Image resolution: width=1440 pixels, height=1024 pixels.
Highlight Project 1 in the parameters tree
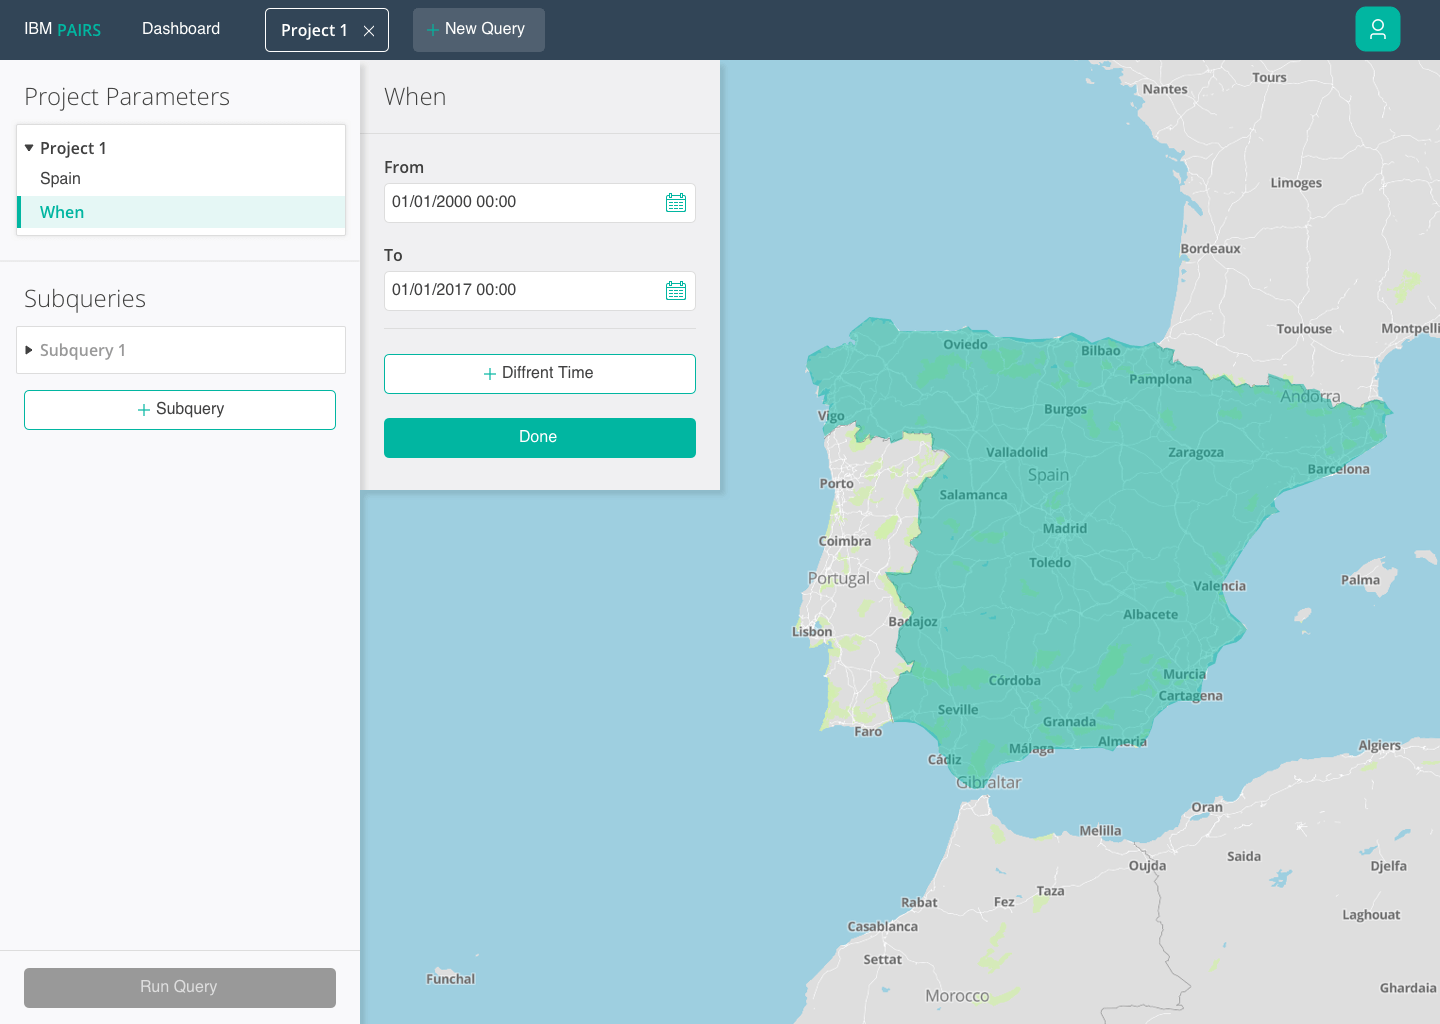pyautogui.click(x=73, y=148)
